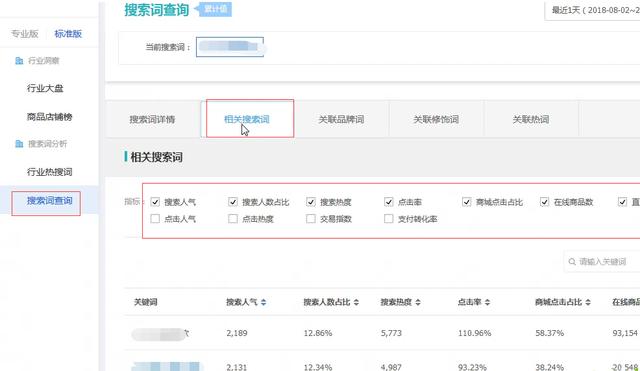The image size is (640, 371).
Task: Switch to 相关搜索词 tab
Action: [x=247, y=120]
